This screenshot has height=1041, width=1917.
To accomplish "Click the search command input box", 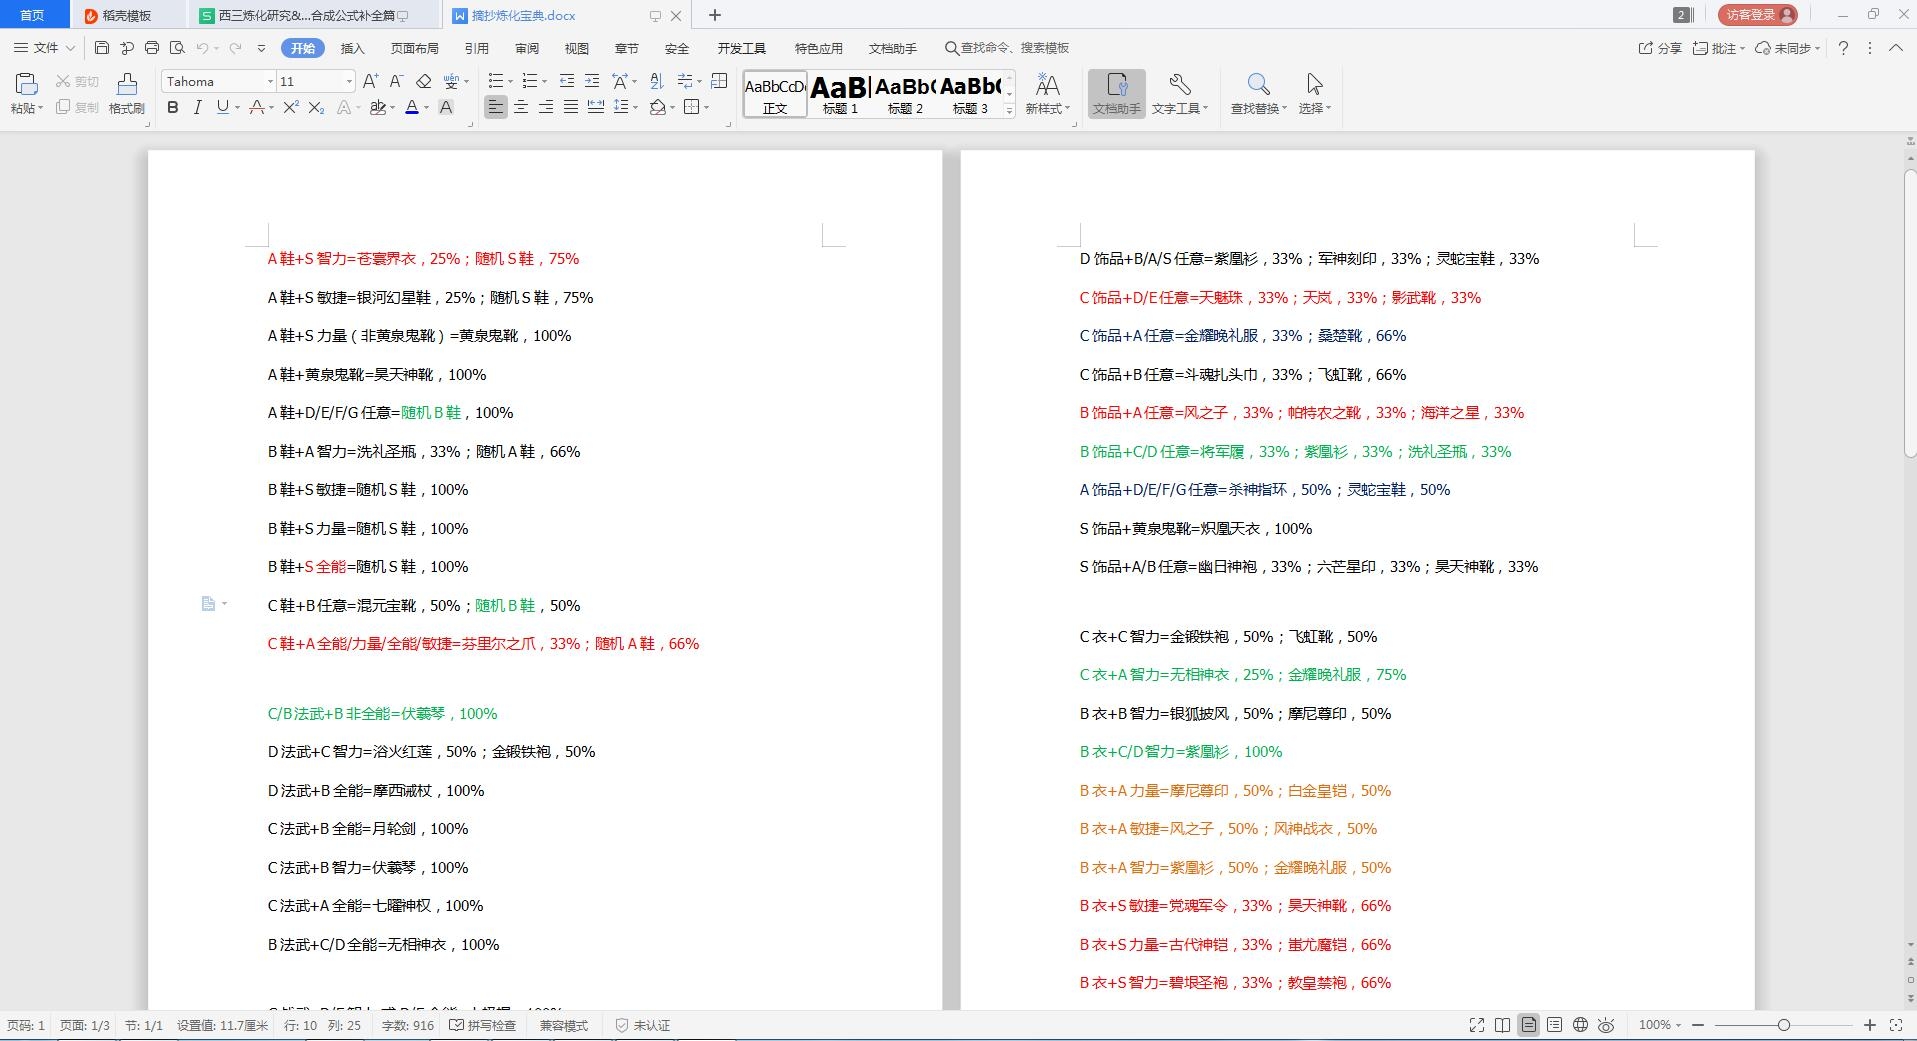I will tap(1008, 48).
